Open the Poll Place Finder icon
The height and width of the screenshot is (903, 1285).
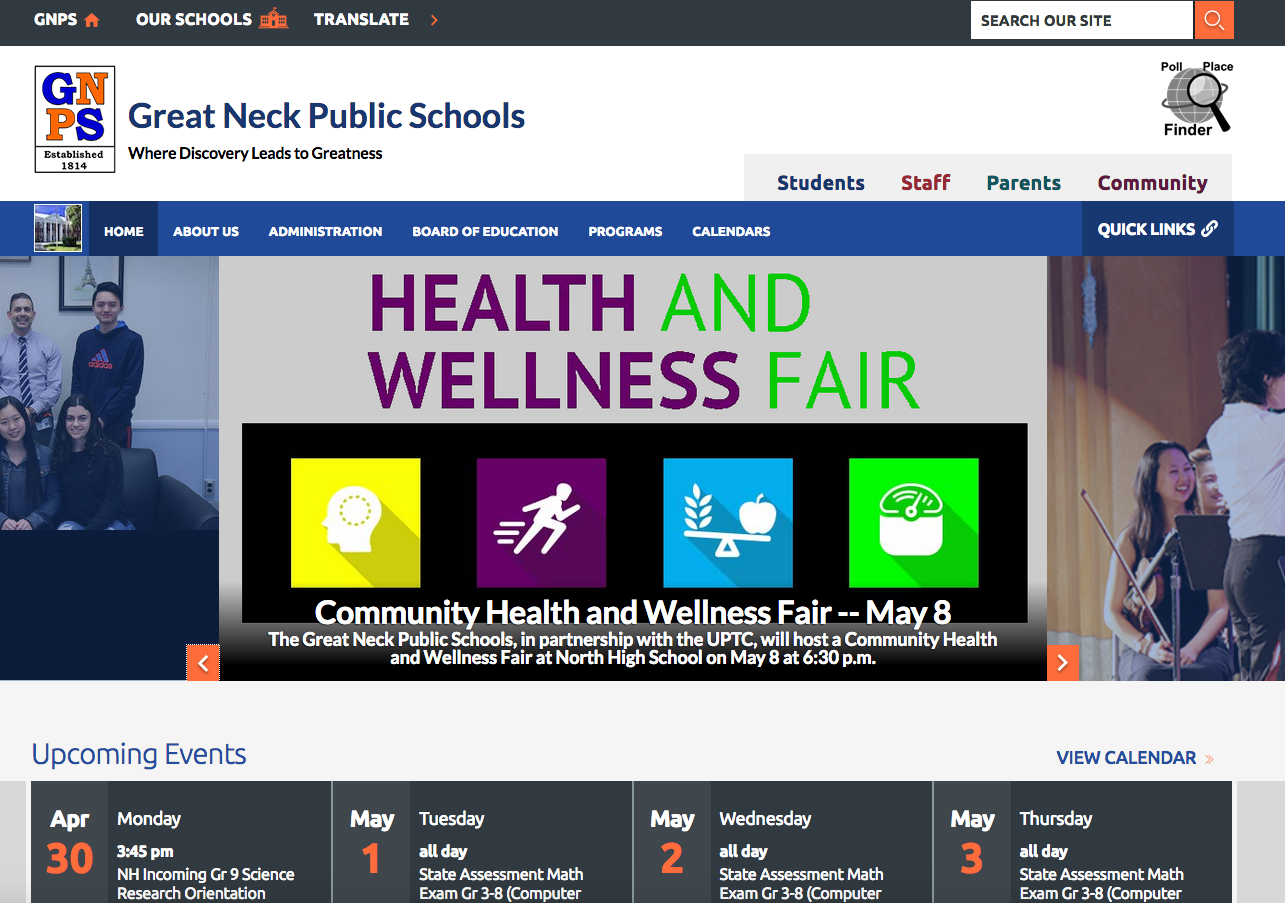[x=1196, y=99]
